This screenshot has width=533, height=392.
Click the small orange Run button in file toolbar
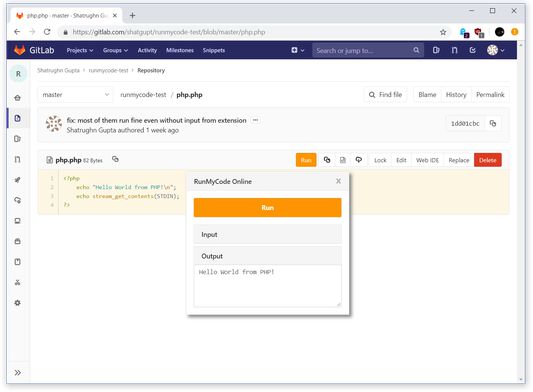click(306, 160)
